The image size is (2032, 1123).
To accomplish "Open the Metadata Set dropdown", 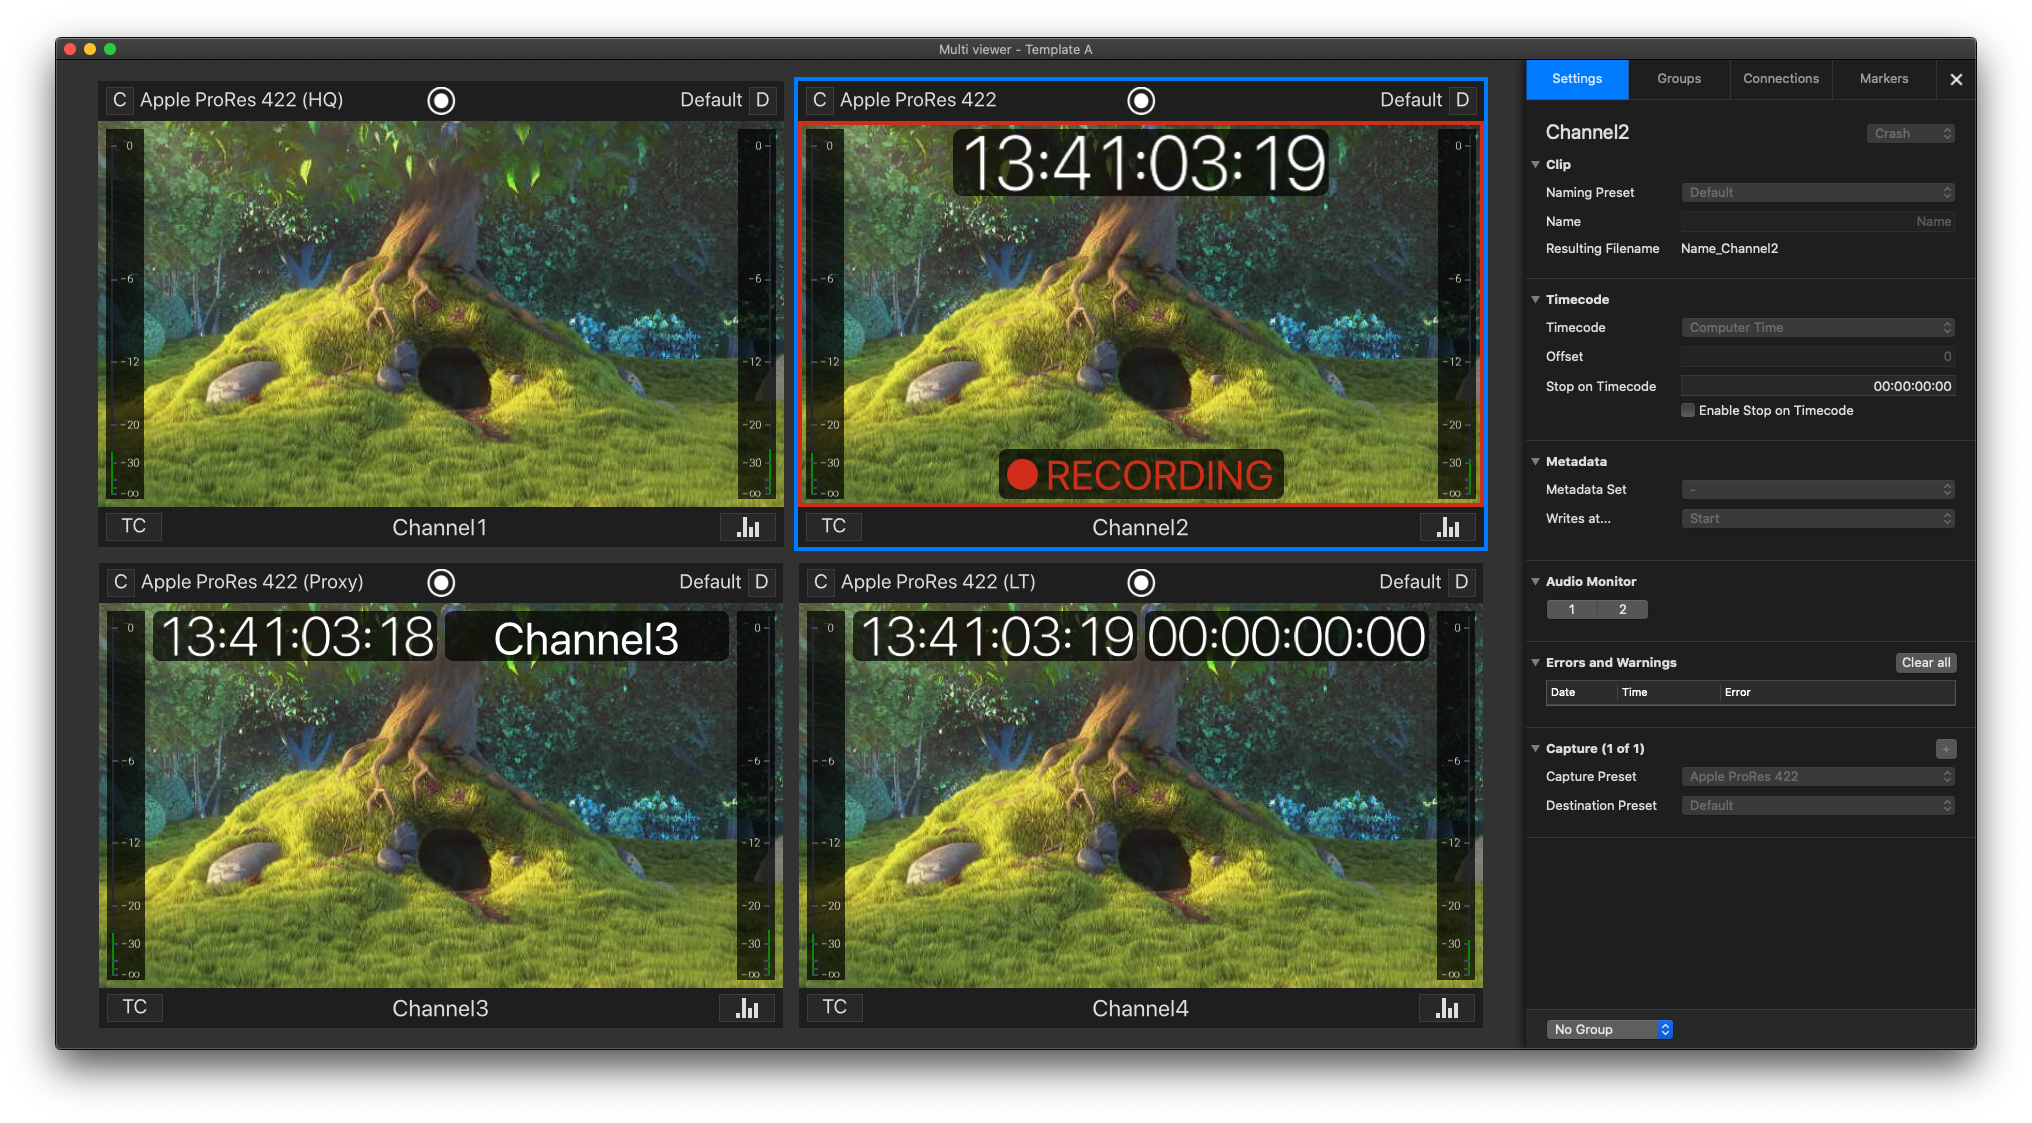I will [x=1818, y=489].
